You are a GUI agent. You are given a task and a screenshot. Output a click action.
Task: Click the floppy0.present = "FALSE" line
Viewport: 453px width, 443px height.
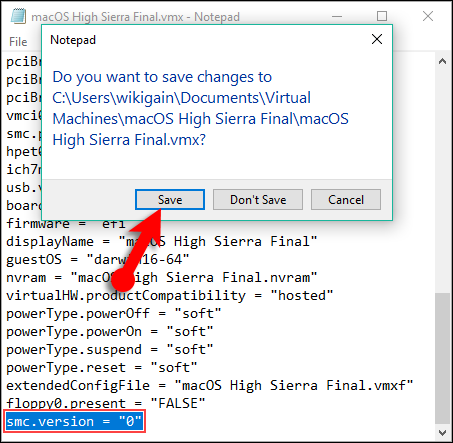tap(106, 403)
